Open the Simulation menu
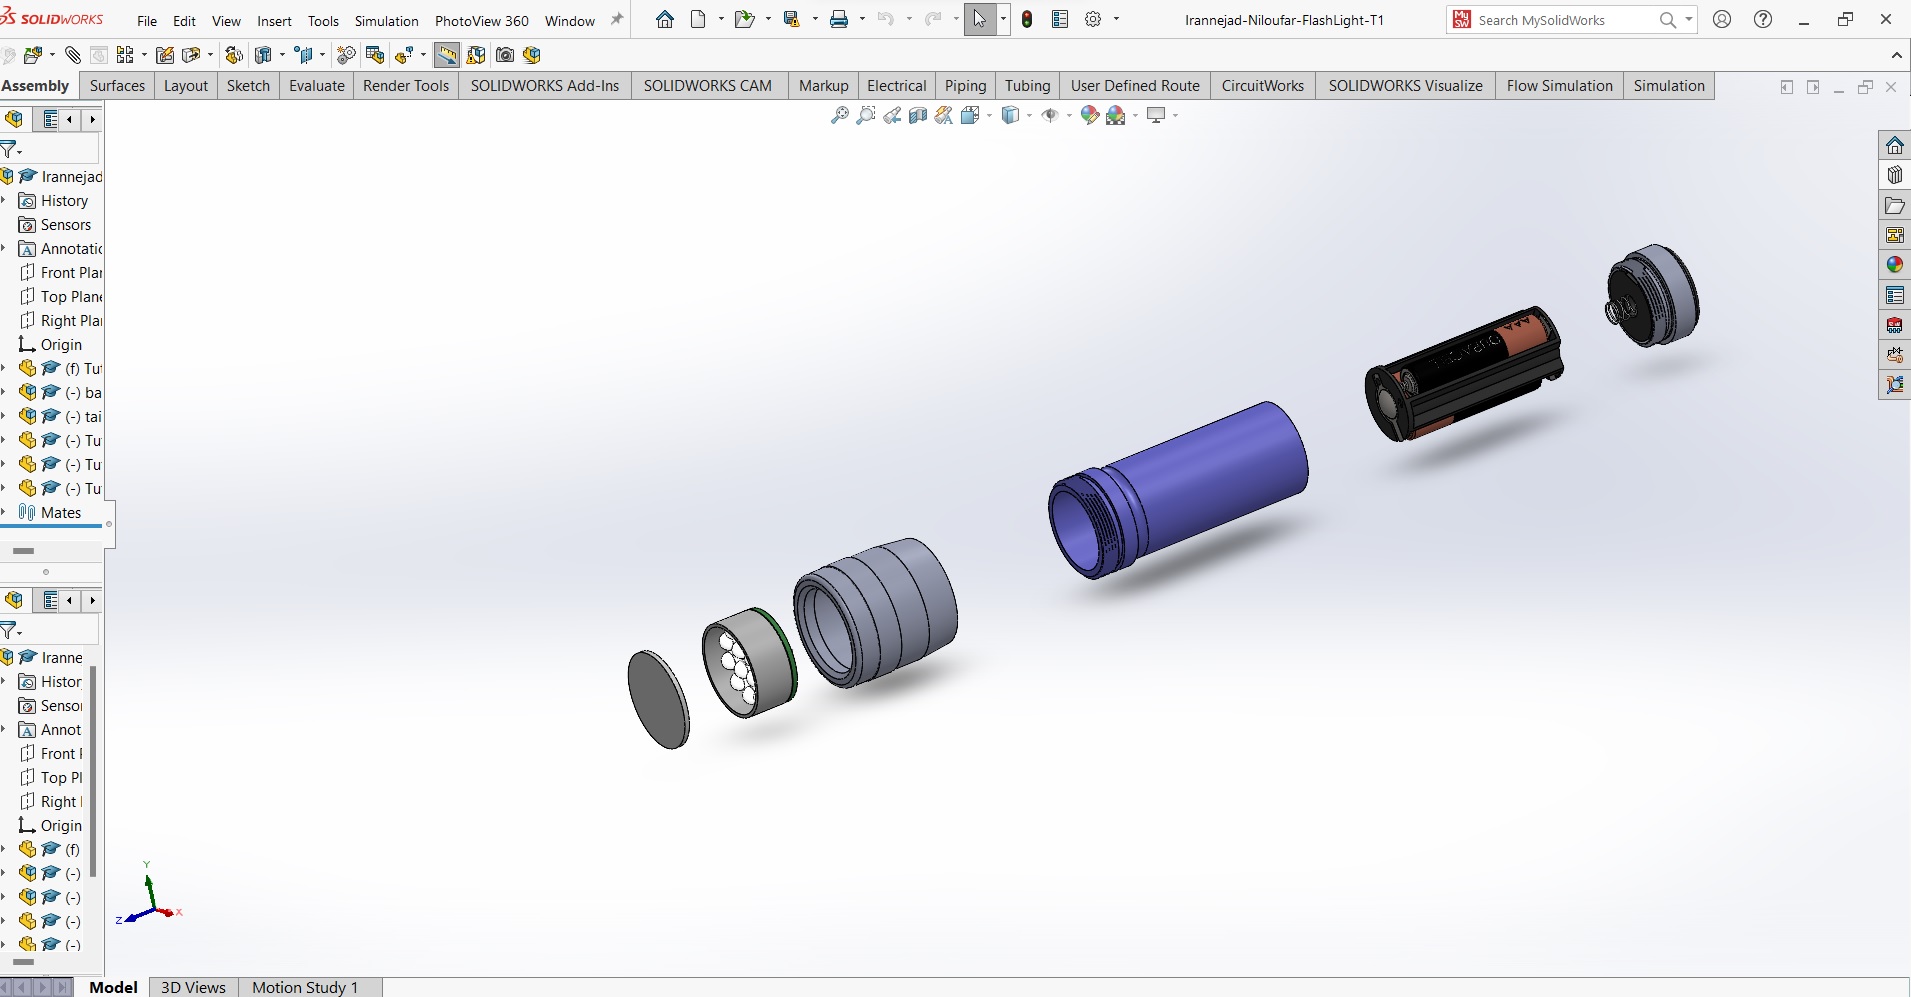This screenshot has width=1911, height=997. [x=386, y=21]
